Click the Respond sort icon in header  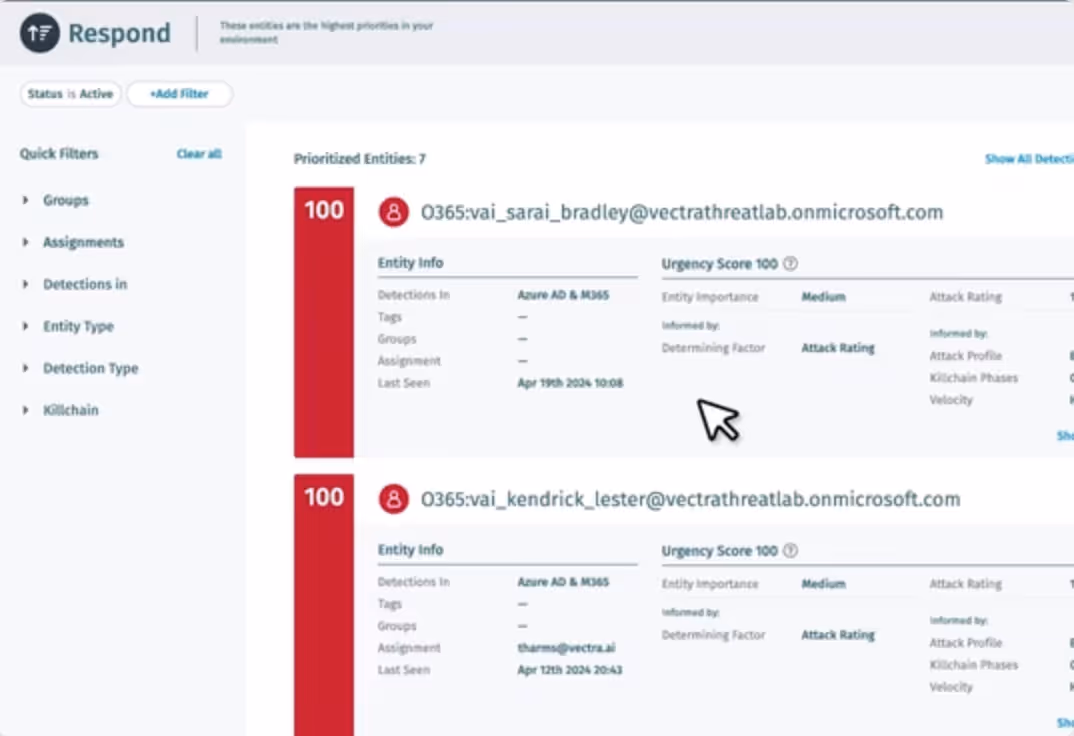tap(40, 32)
